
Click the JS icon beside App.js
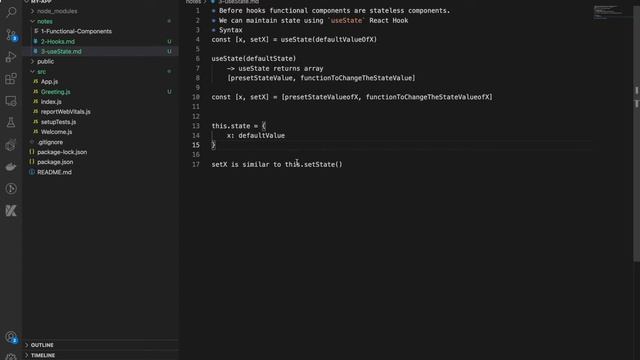click(x=36, y=82)
